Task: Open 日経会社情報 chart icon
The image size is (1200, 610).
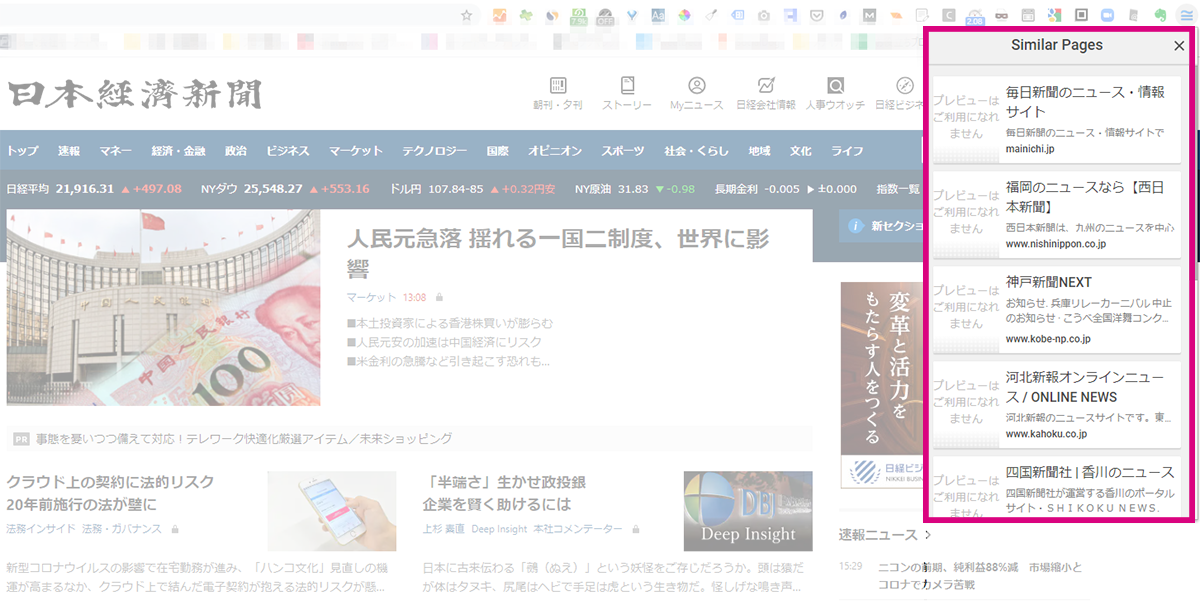Action: click(x=766, y=93)
